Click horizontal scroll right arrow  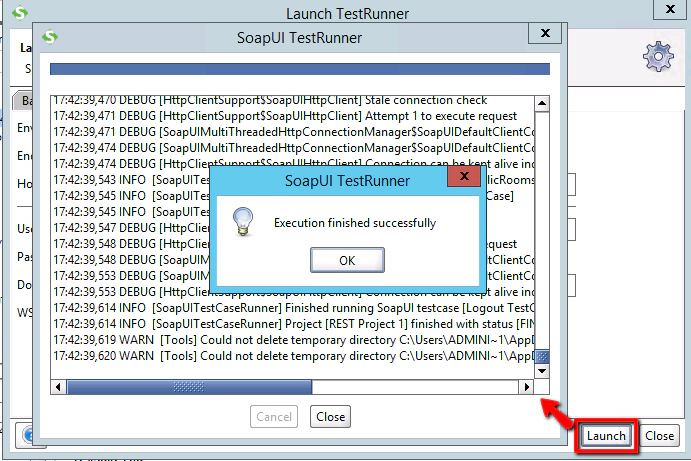pyautogui.click(x=527, y=387)
